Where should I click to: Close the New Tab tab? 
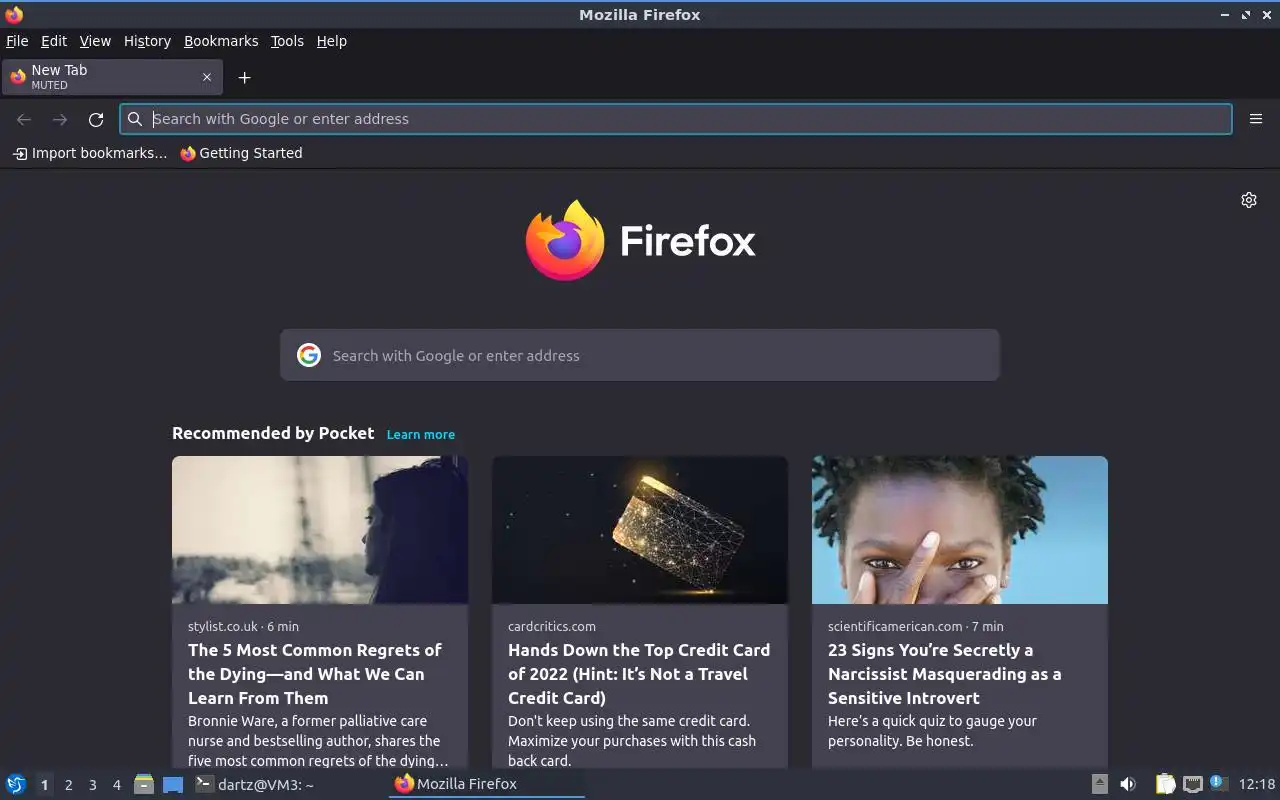pos(207,77)
